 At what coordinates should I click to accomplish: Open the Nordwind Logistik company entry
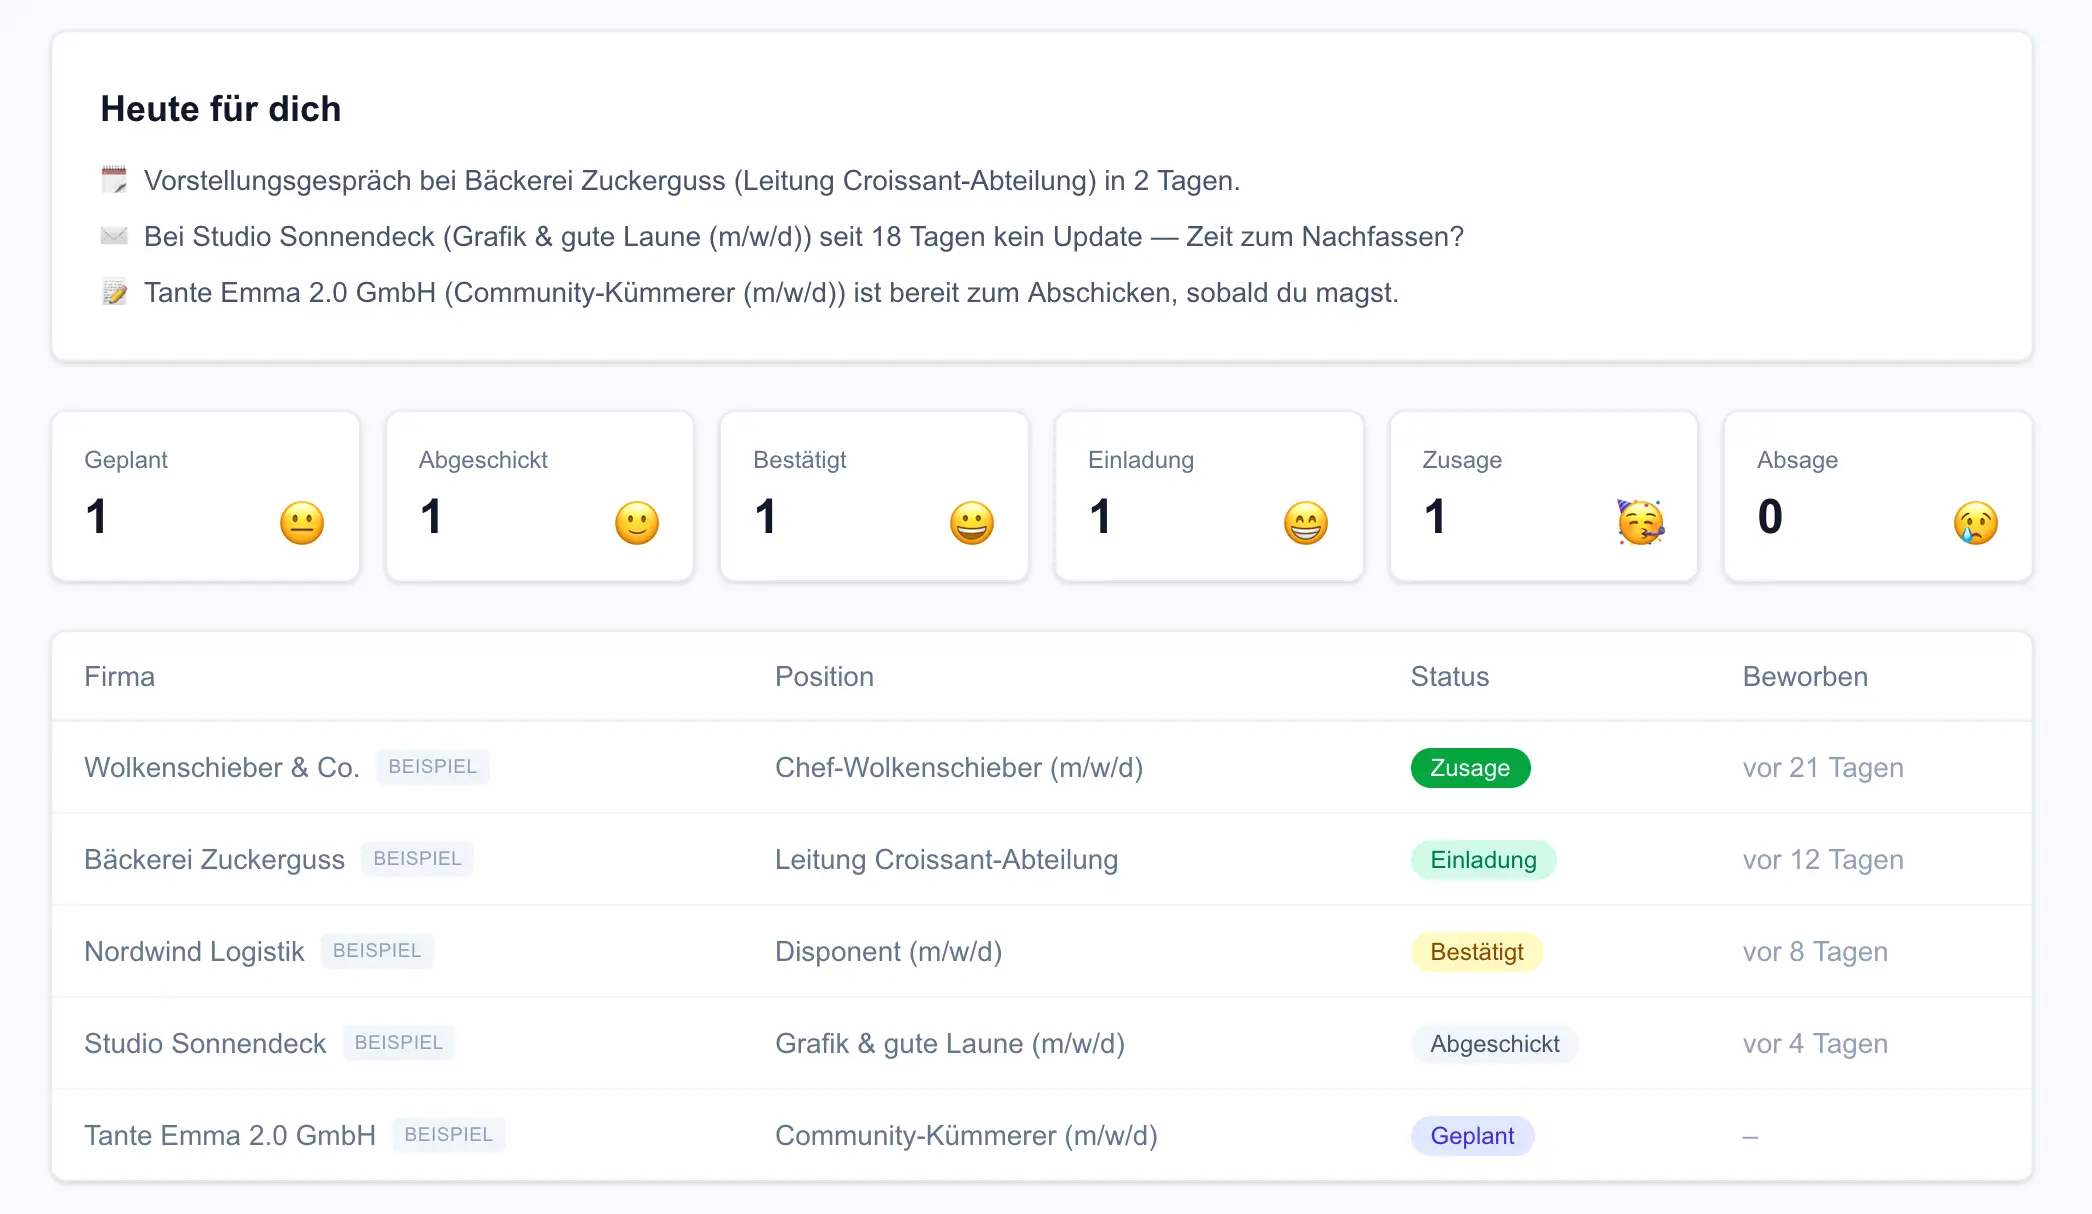pyautogui.click(x=194, y=952)
